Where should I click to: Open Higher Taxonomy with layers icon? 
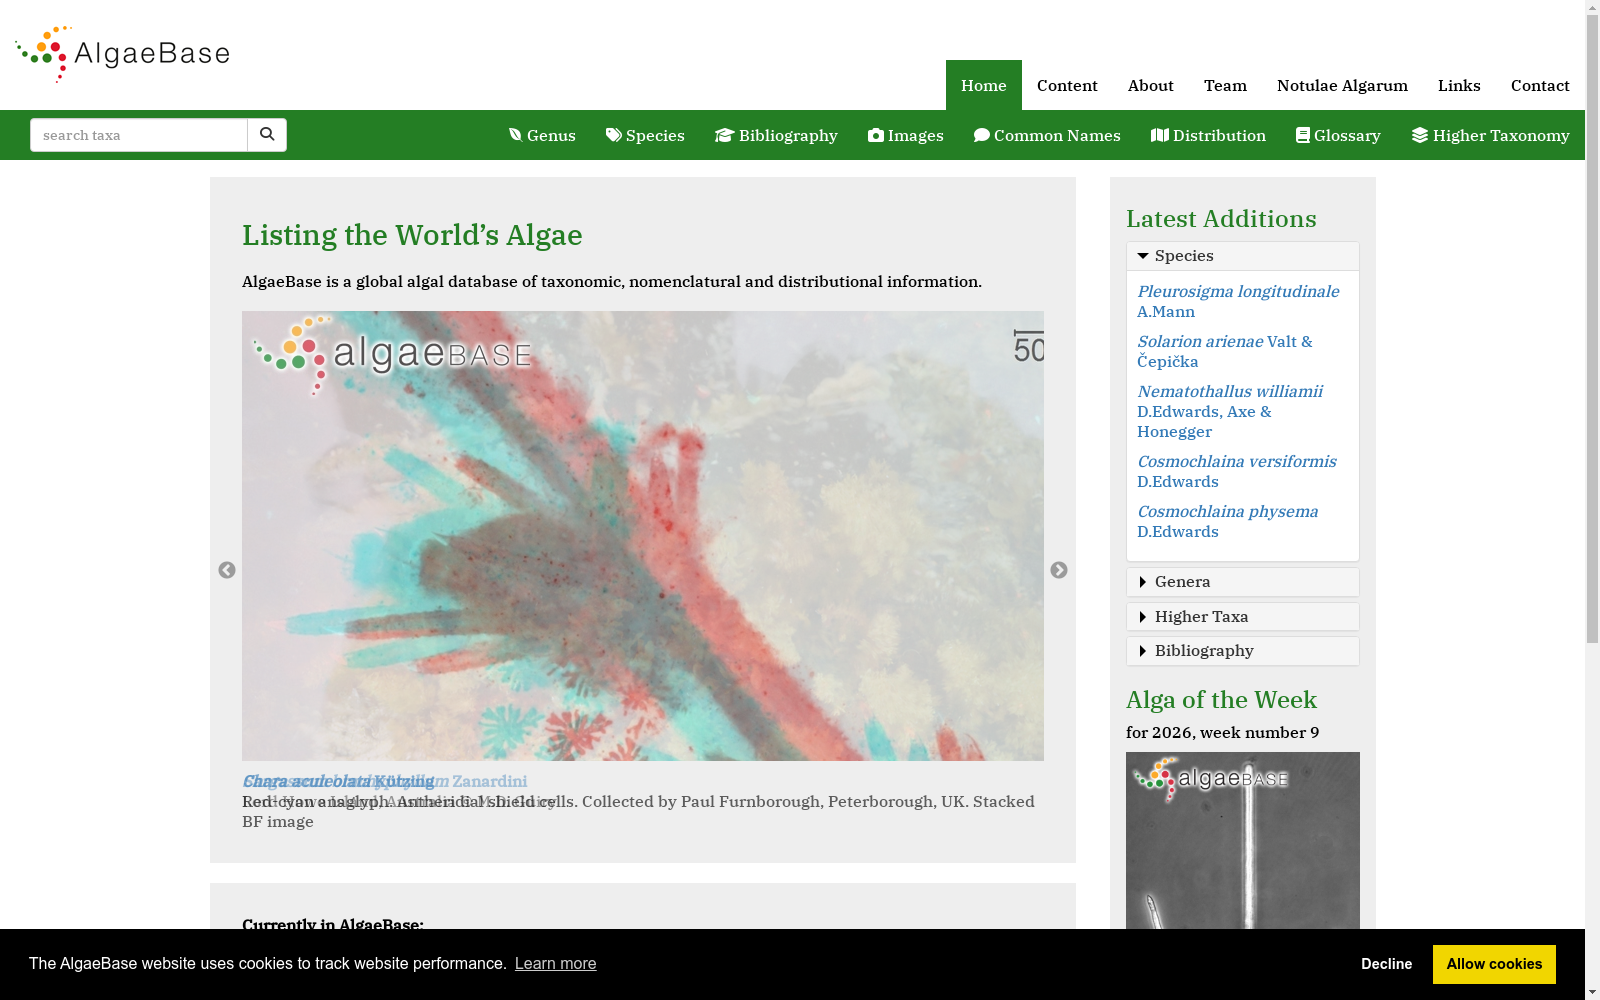tap(1490, 135)
